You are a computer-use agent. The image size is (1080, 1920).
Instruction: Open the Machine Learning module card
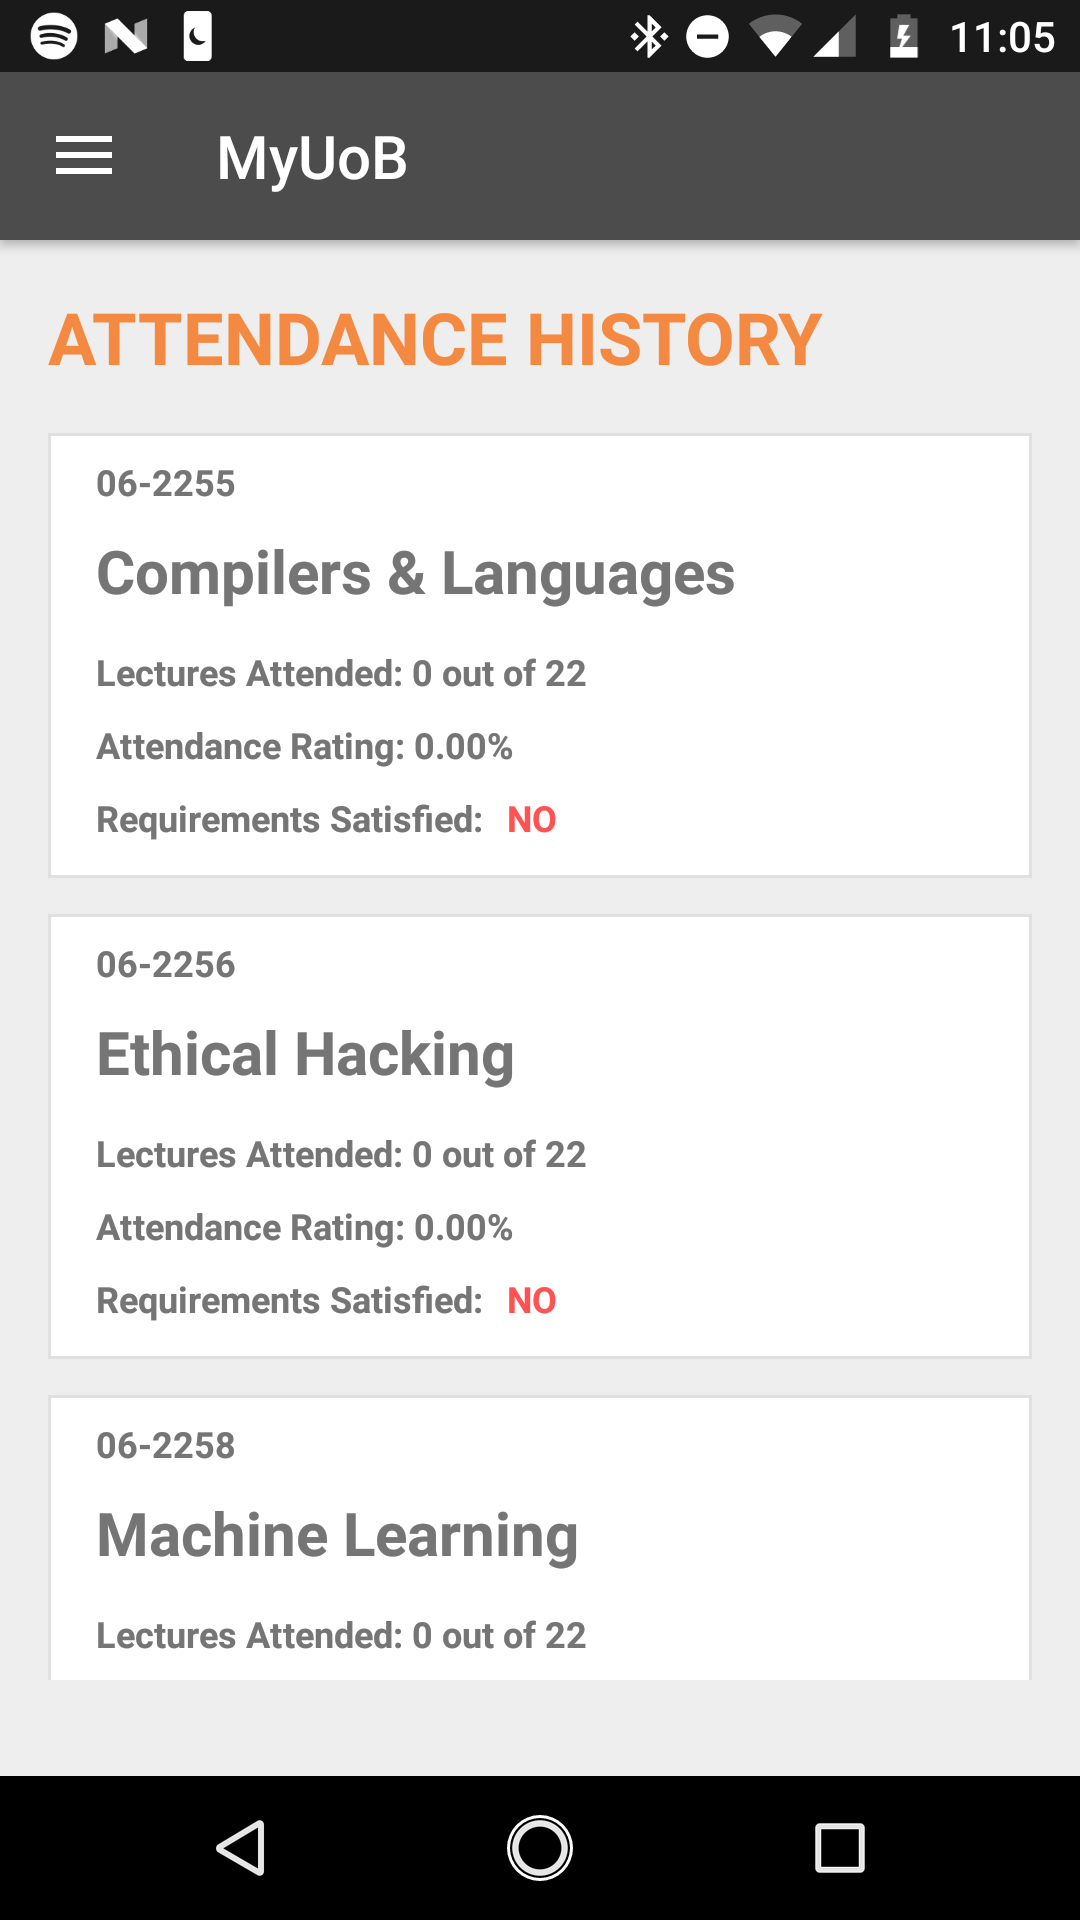(540, 1538)
